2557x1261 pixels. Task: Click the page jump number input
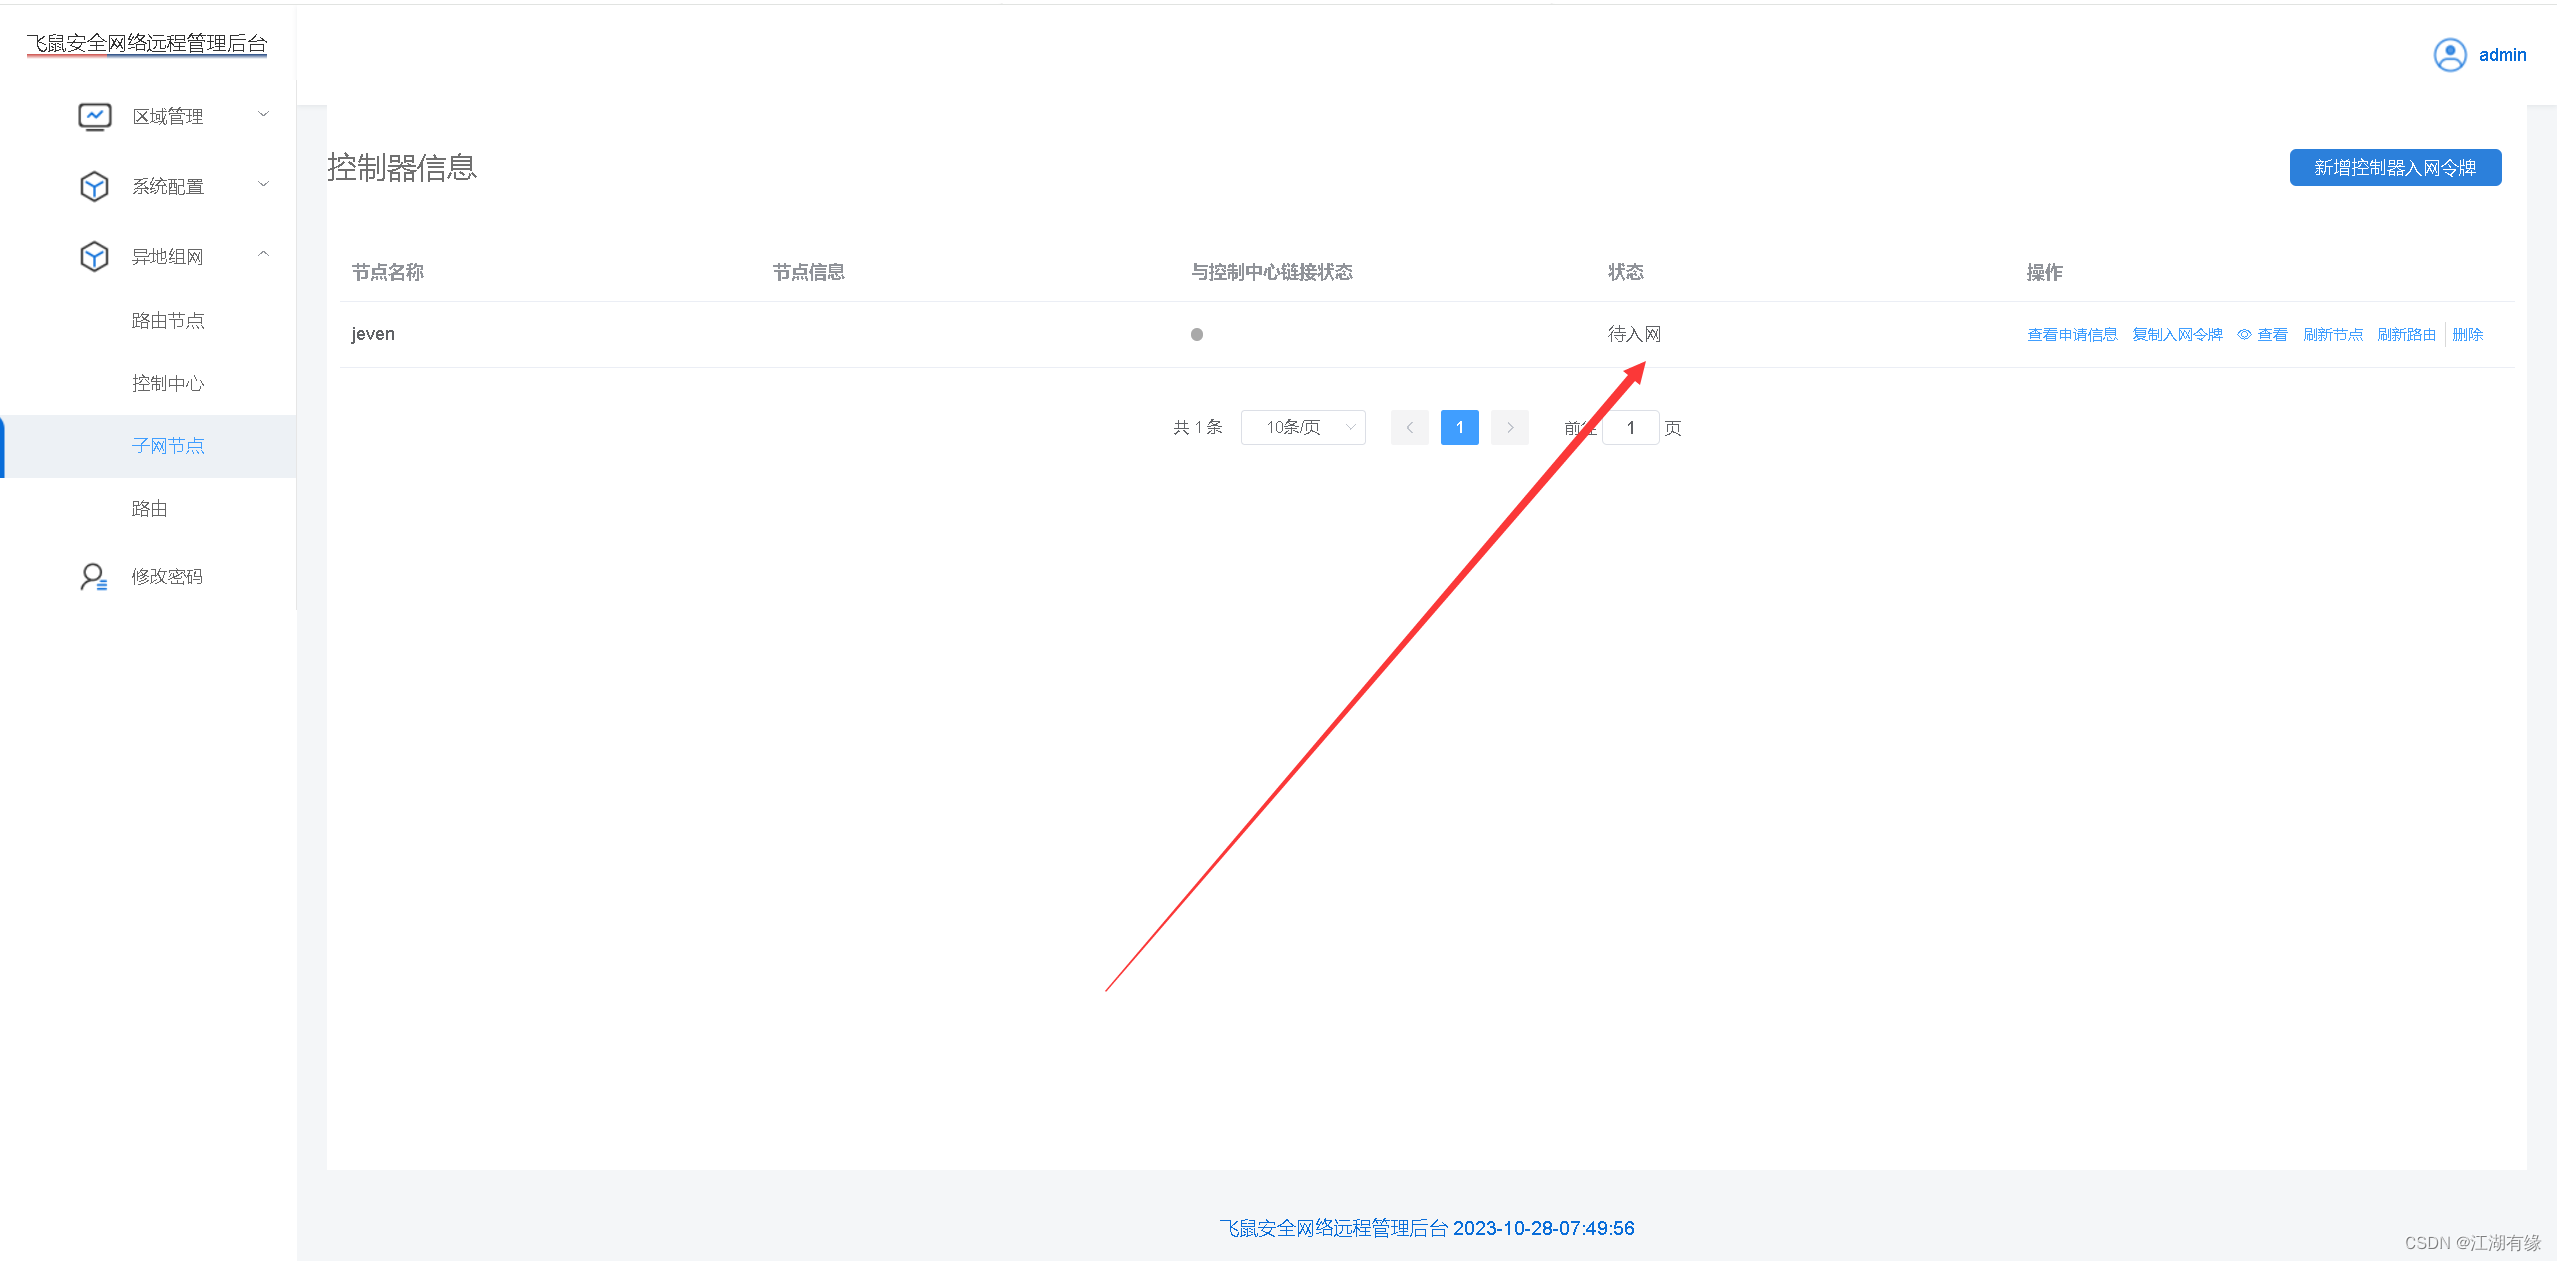(x=1630, y=428)
